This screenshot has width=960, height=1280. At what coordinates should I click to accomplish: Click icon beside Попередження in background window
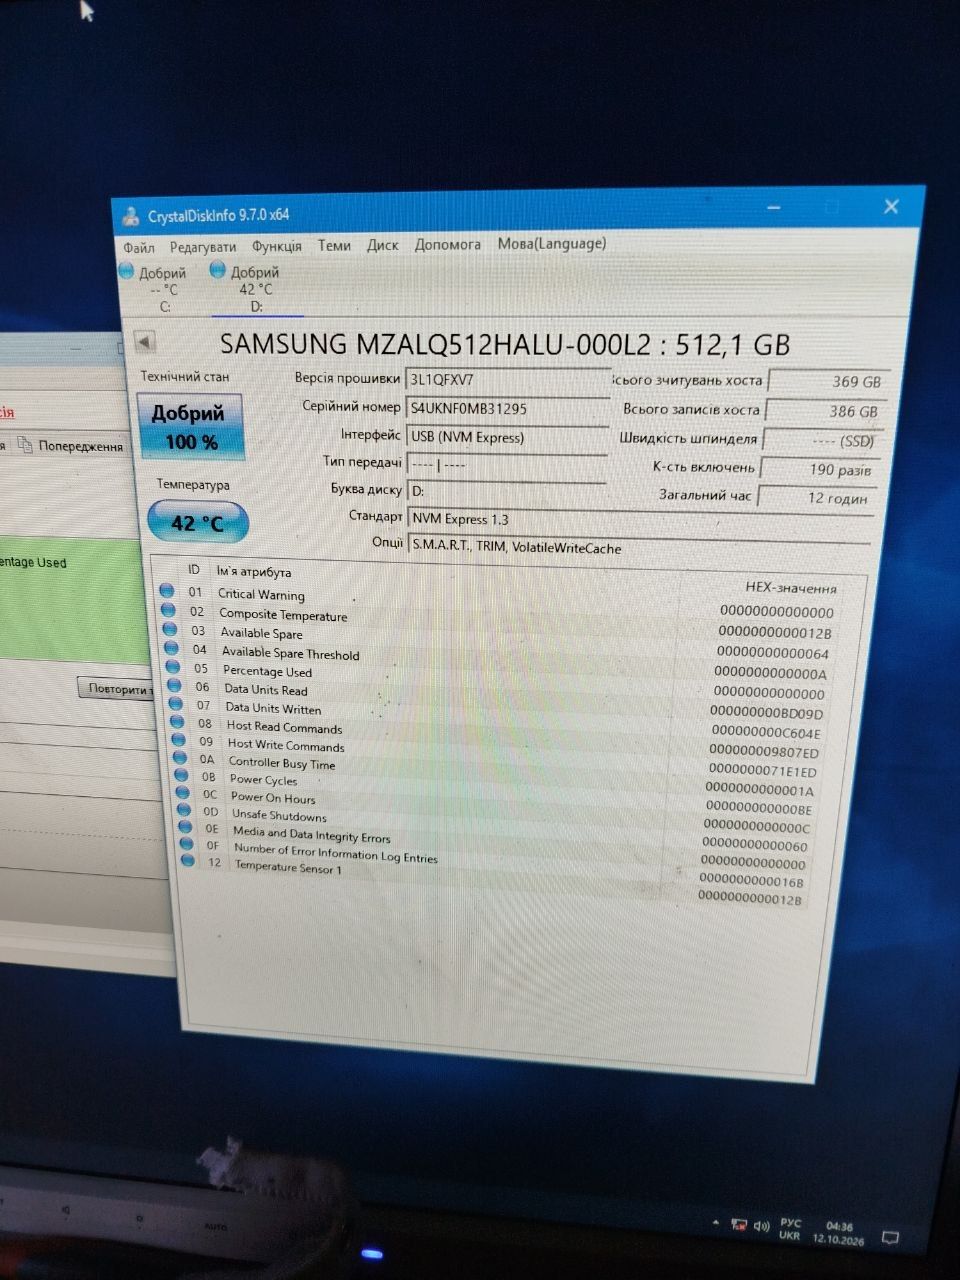coord(25,444)
